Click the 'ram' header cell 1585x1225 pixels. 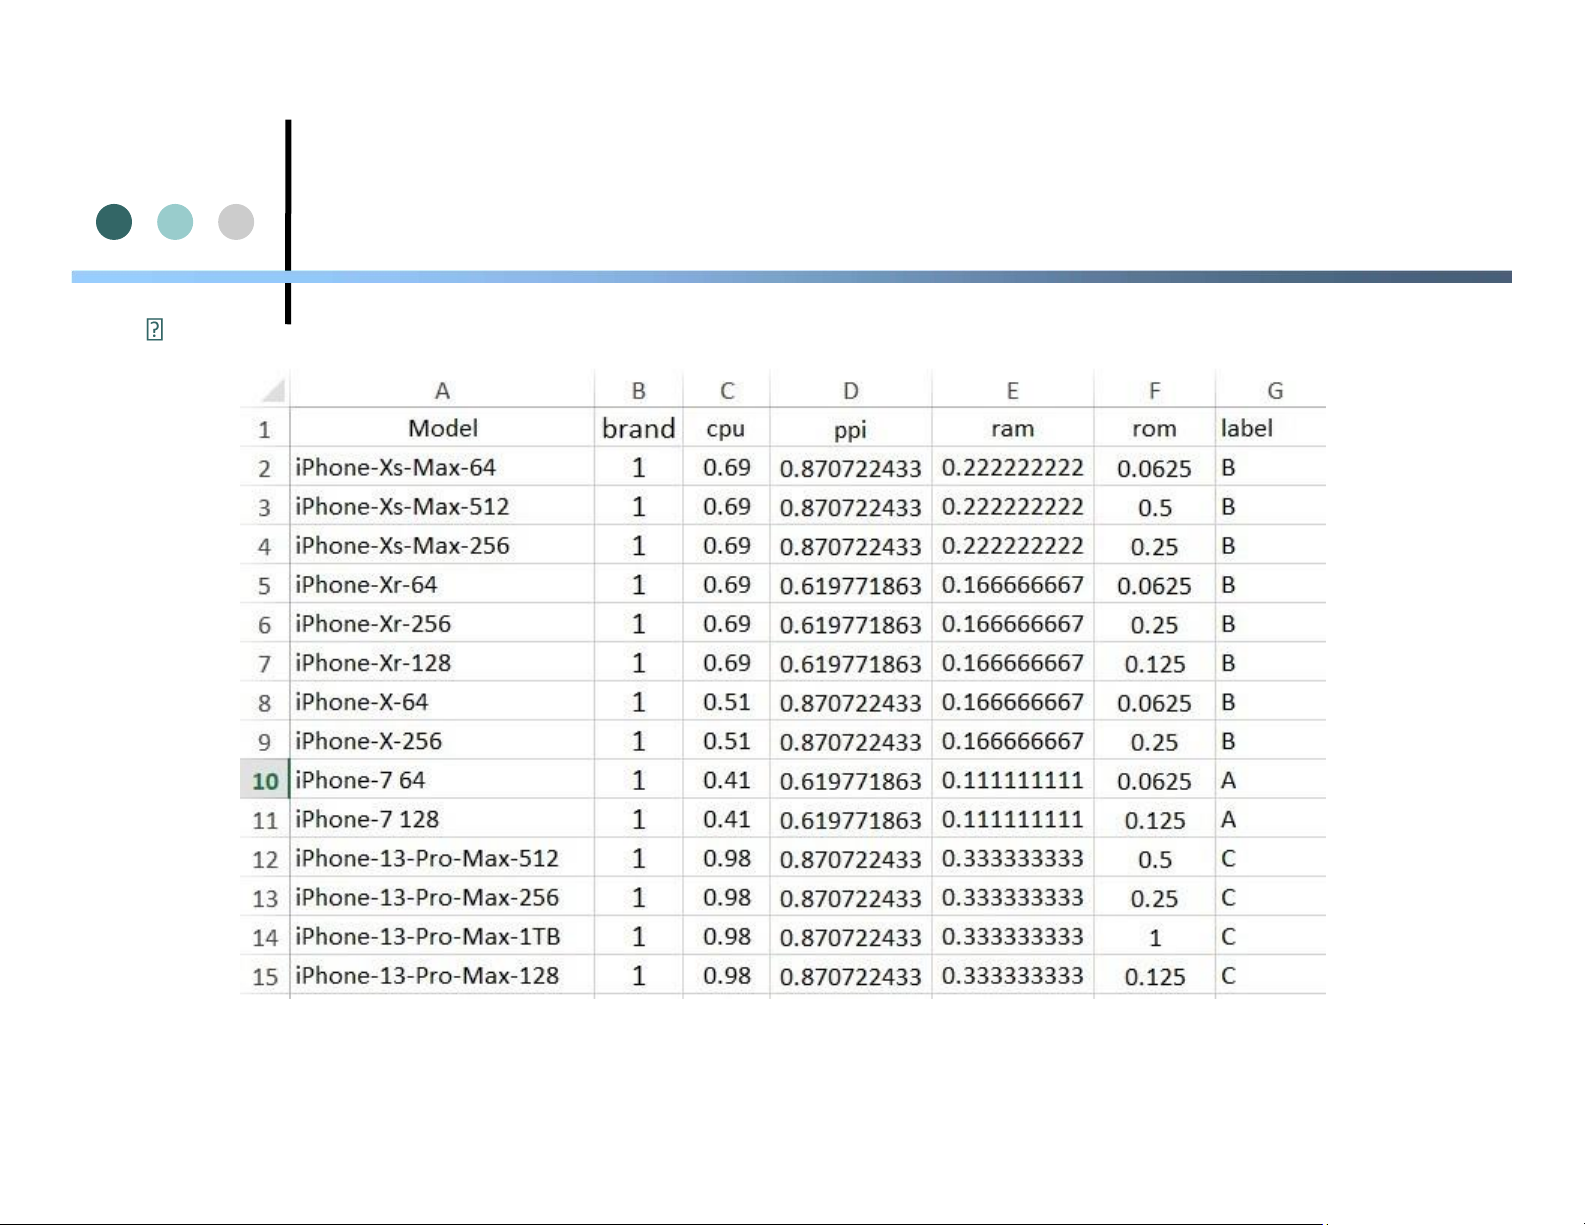coord(1013,428)
